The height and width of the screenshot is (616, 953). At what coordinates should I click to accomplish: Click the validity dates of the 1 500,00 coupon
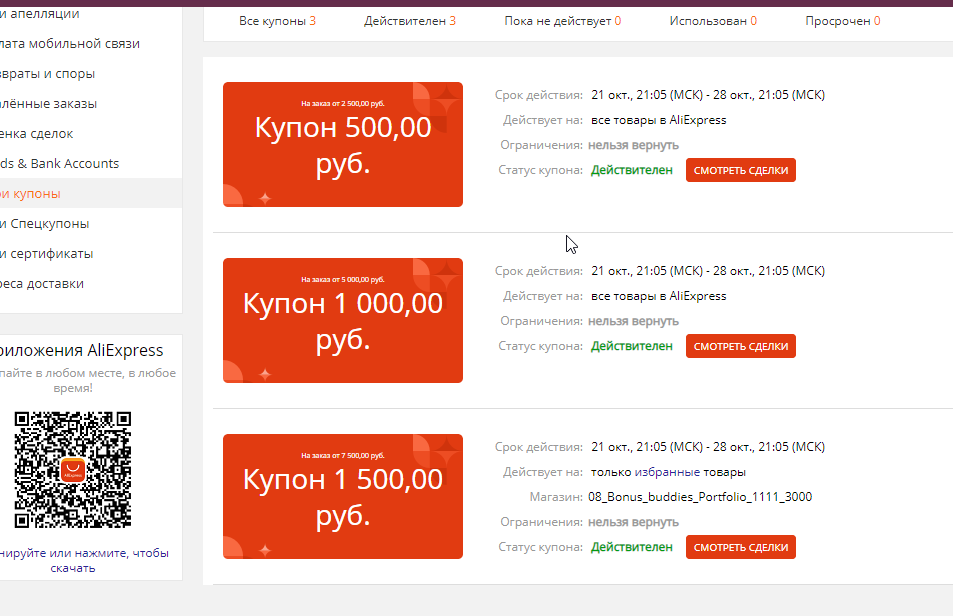[x=708, y=447]
